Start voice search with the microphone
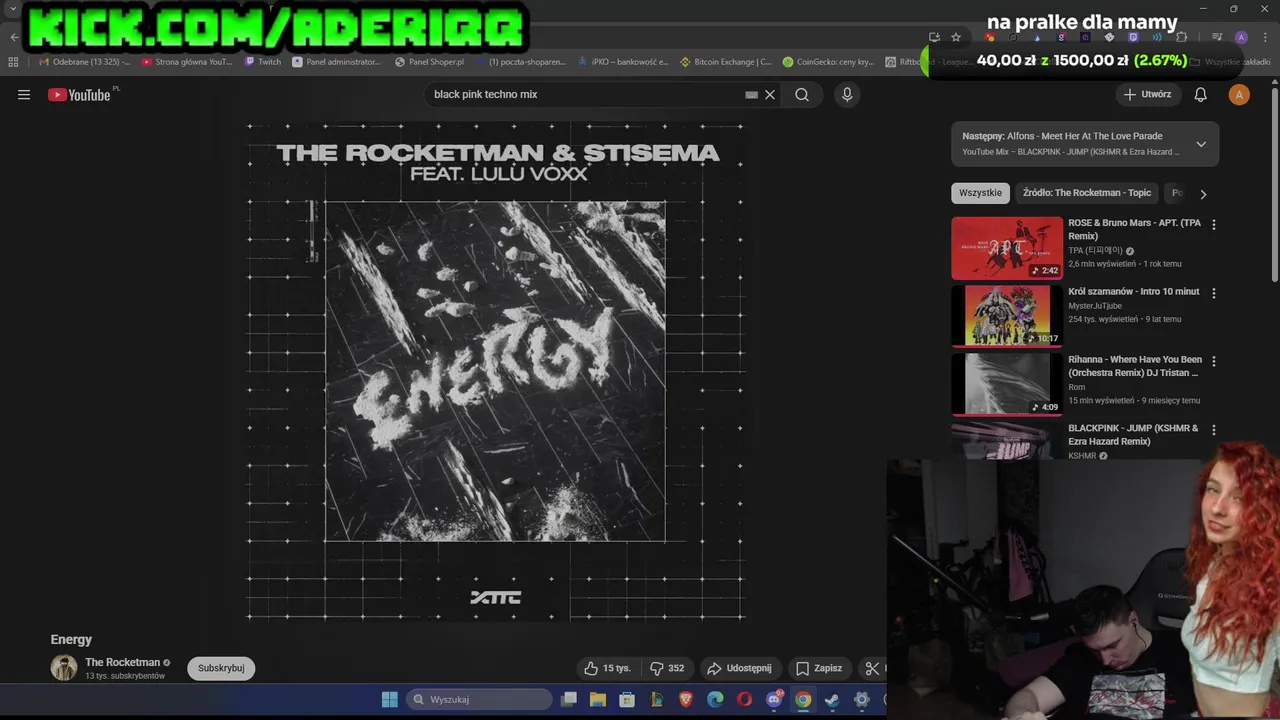1280x720 pixels. coord(847,95)
